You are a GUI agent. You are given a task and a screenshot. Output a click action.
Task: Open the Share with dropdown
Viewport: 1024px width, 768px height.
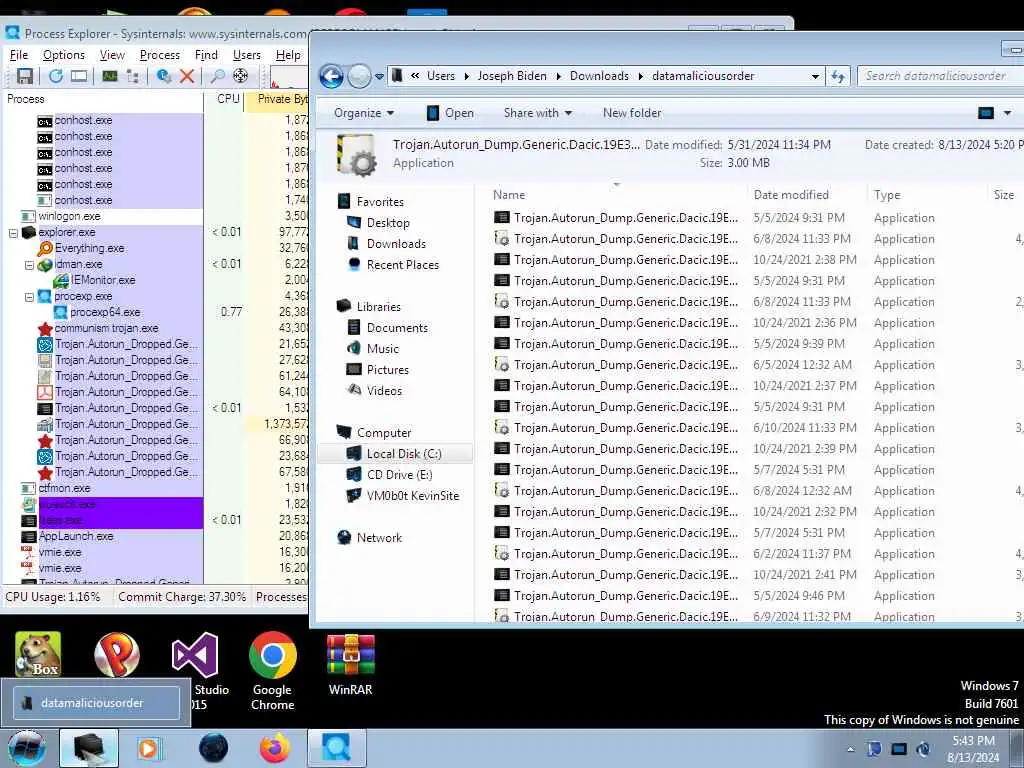pos(537,113)
